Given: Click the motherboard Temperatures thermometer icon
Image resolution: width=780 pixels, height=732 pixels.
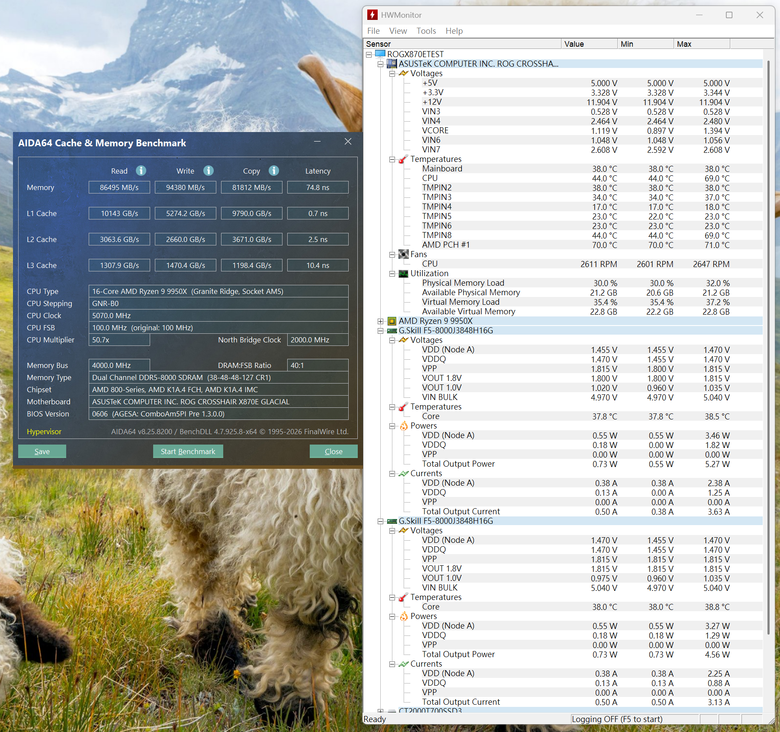Looking at the screenshot, I should pos(403,159).
